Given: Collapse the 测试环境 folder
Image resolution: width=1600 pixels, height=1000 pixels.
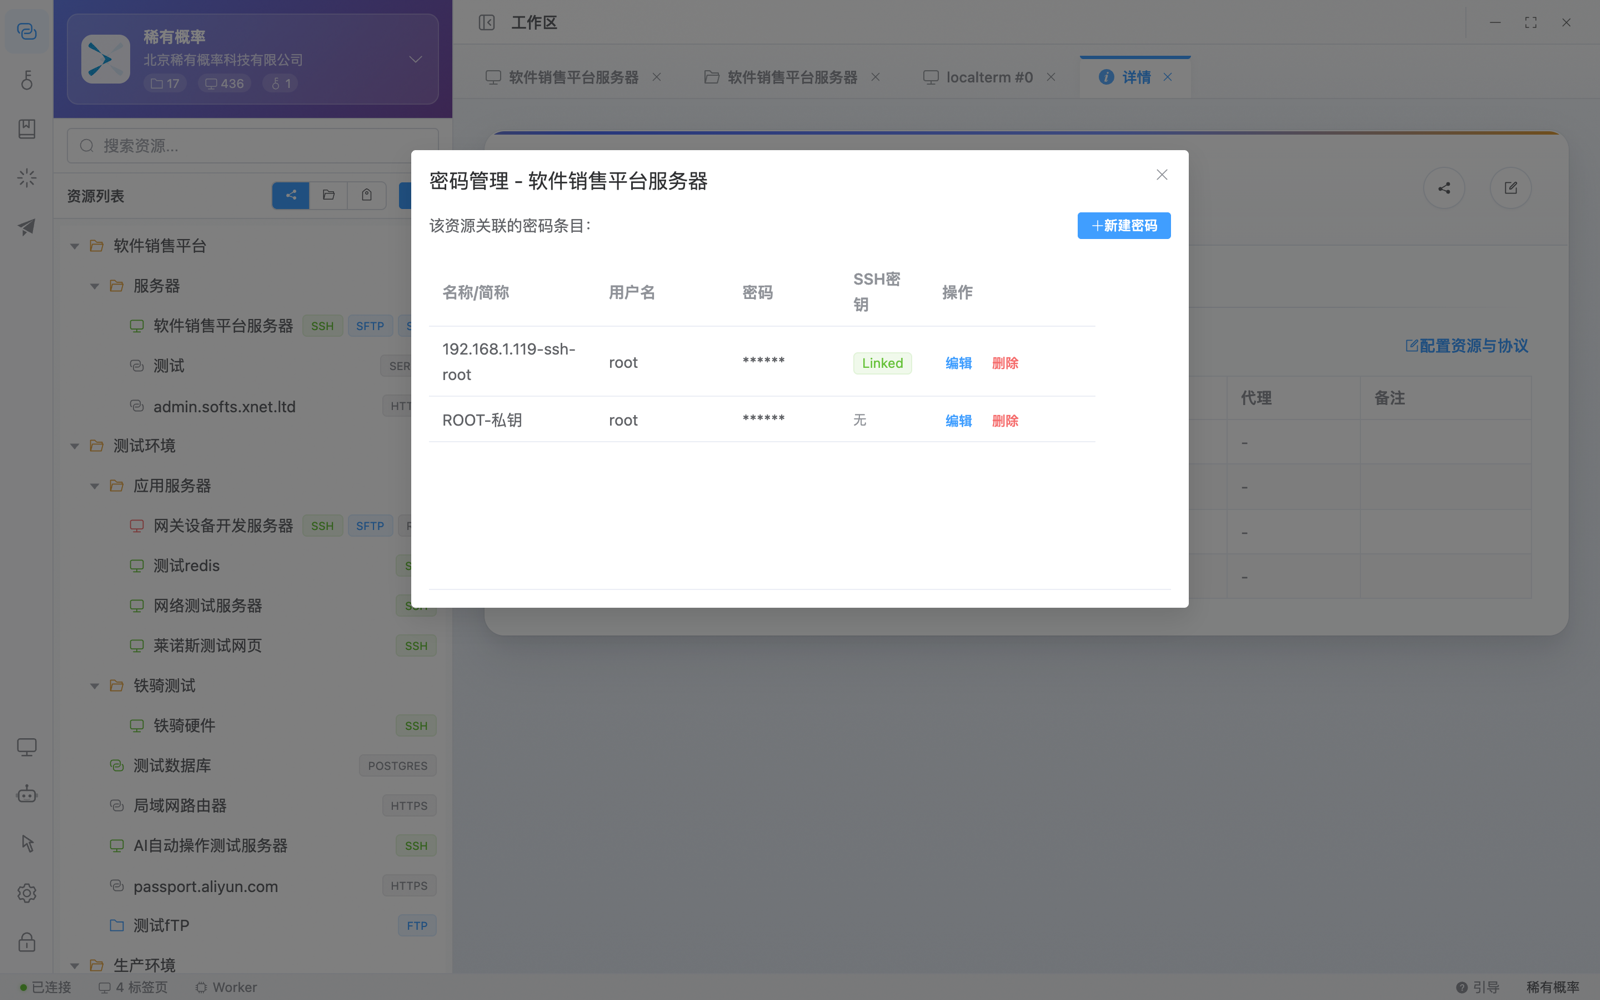Looking at the screenshot, I should 75,446.
